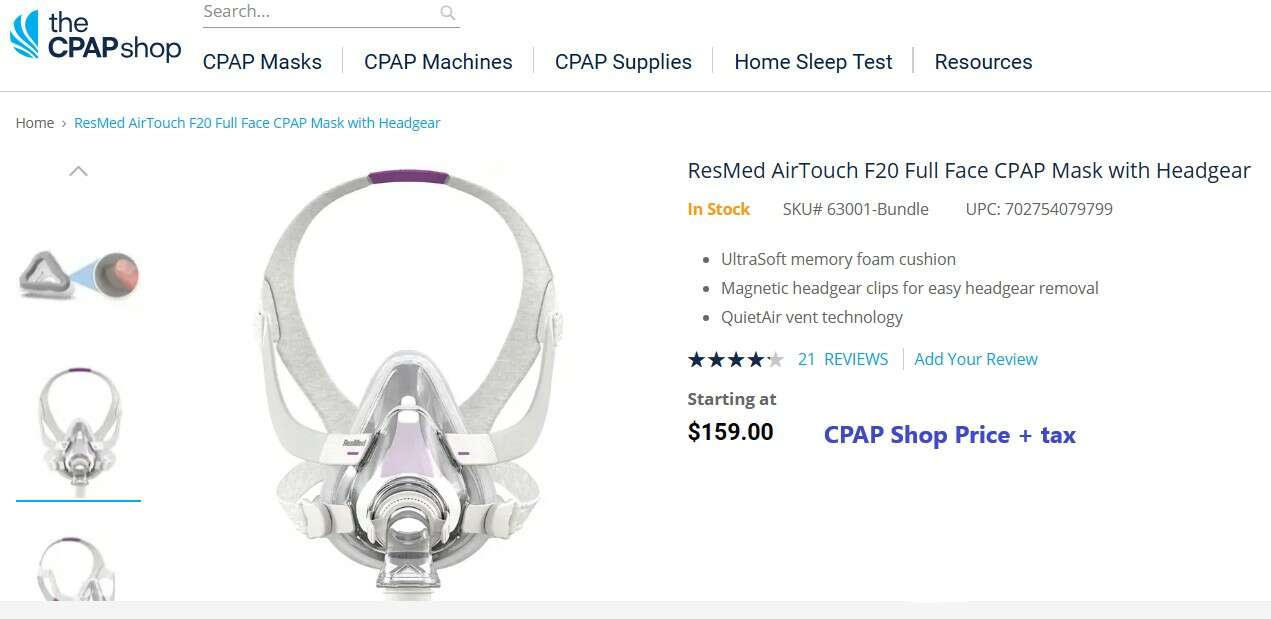
Task: Click the Home breadcrumb link
Action: (35, 123)
